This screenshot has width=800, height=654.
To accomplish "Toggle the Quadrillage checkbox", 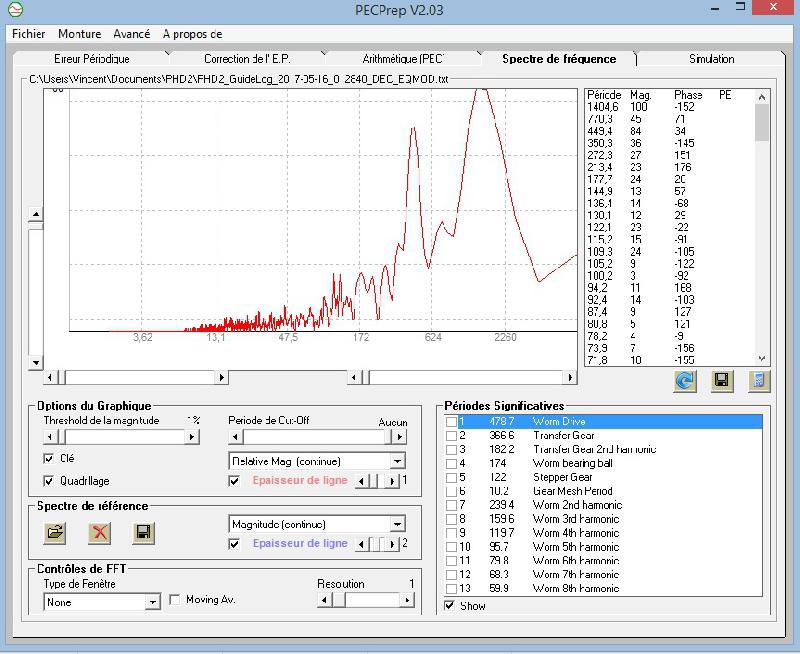I will tap(48, 481).
